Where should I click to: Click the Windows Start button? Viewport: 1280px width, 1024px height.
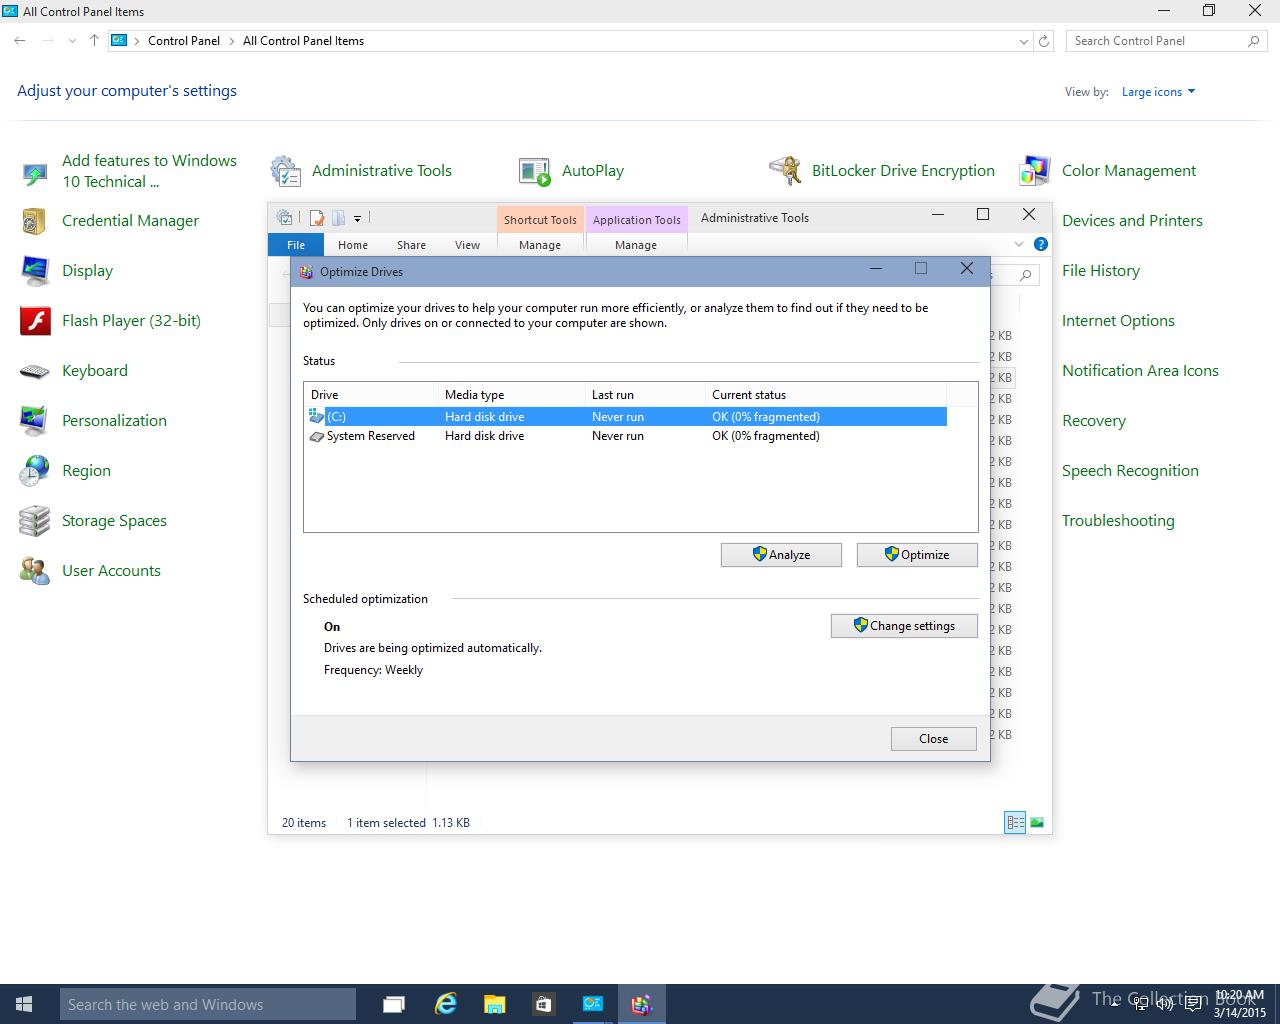click(x=25, y=1004)
